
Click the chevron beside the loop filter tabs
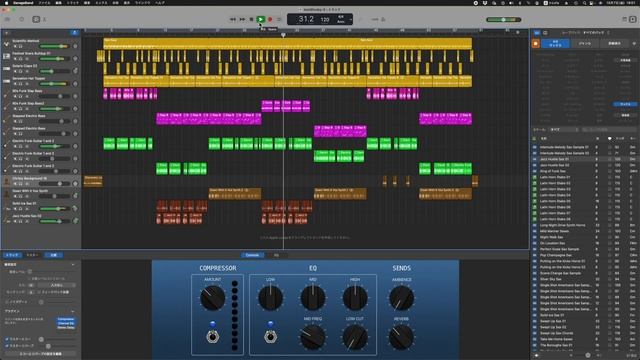[x=634, y=43]
